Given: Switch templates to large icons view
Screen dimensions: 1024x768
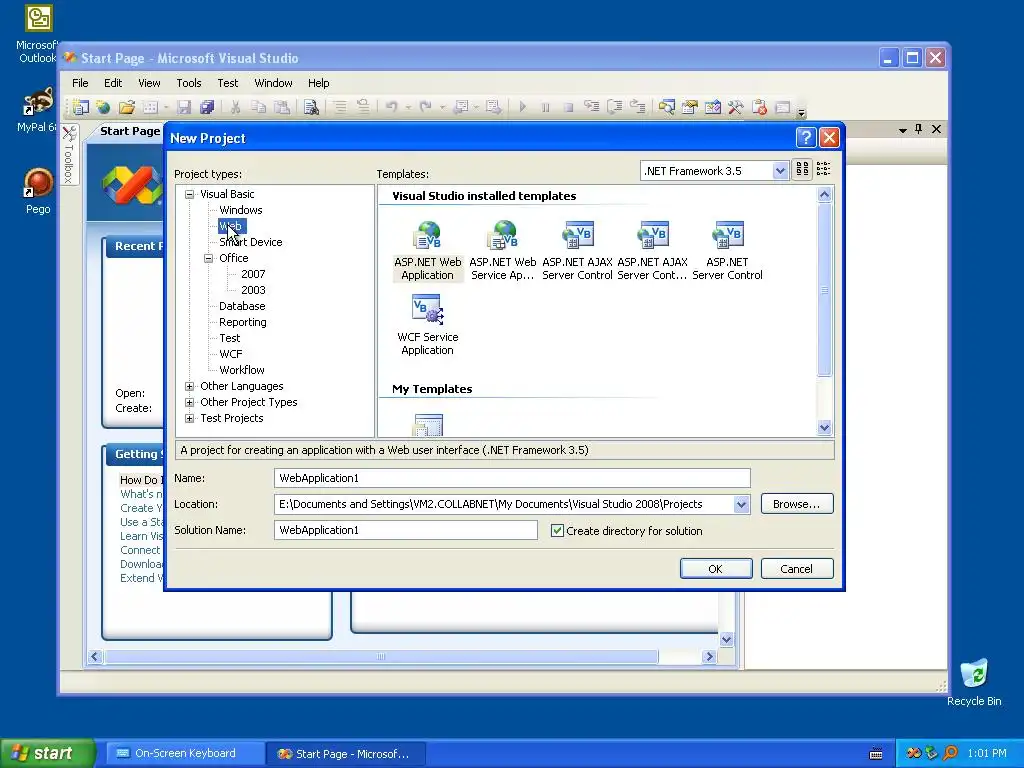Looking at the screenshot, I should click(802, 169).
